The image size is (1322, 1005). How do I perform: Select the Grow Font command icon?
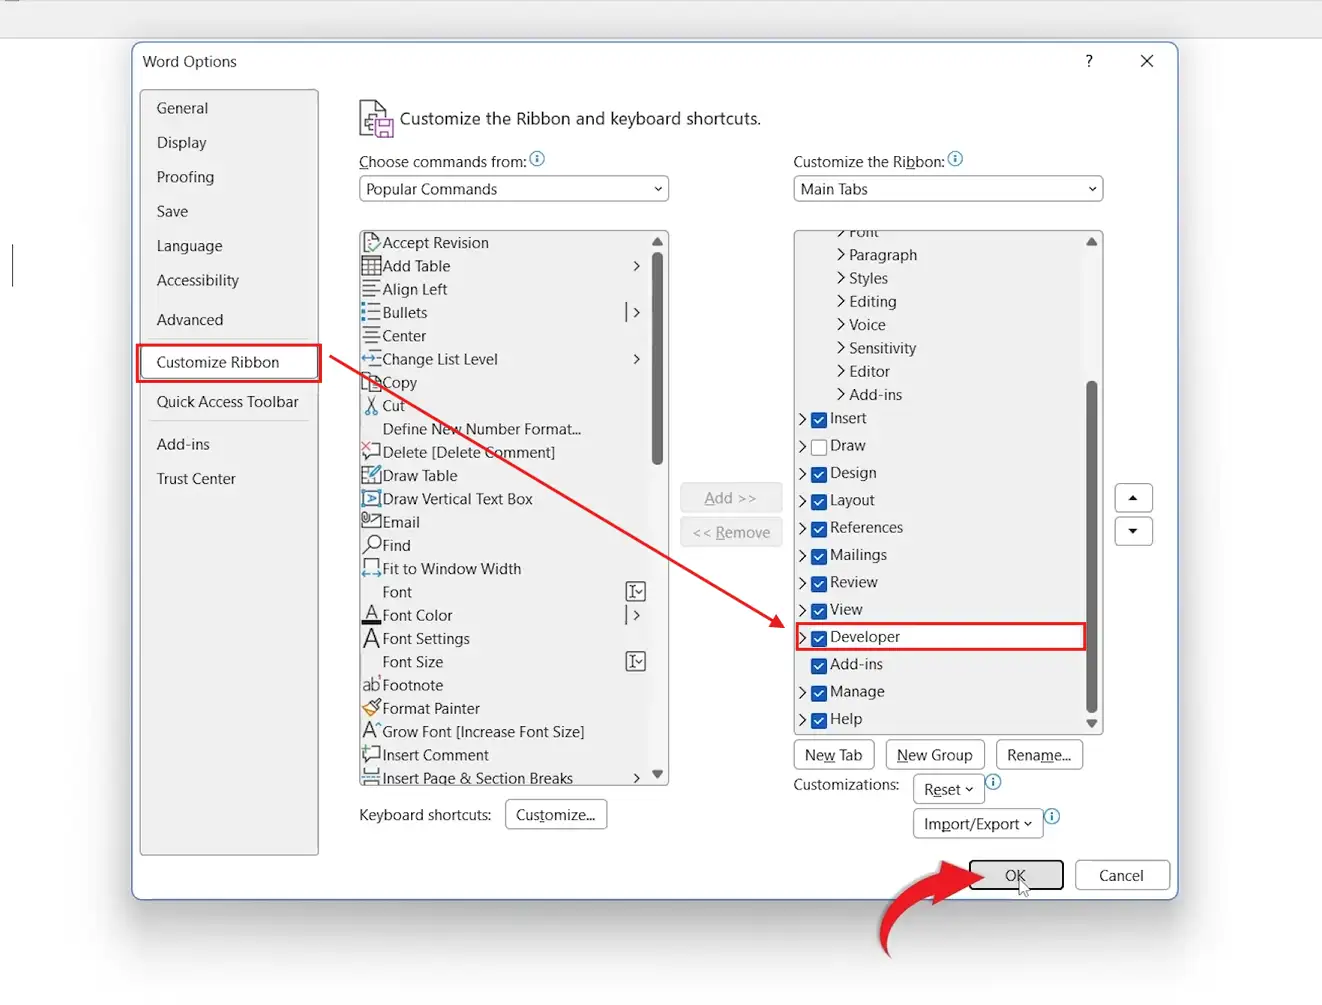tap(371, 731)
